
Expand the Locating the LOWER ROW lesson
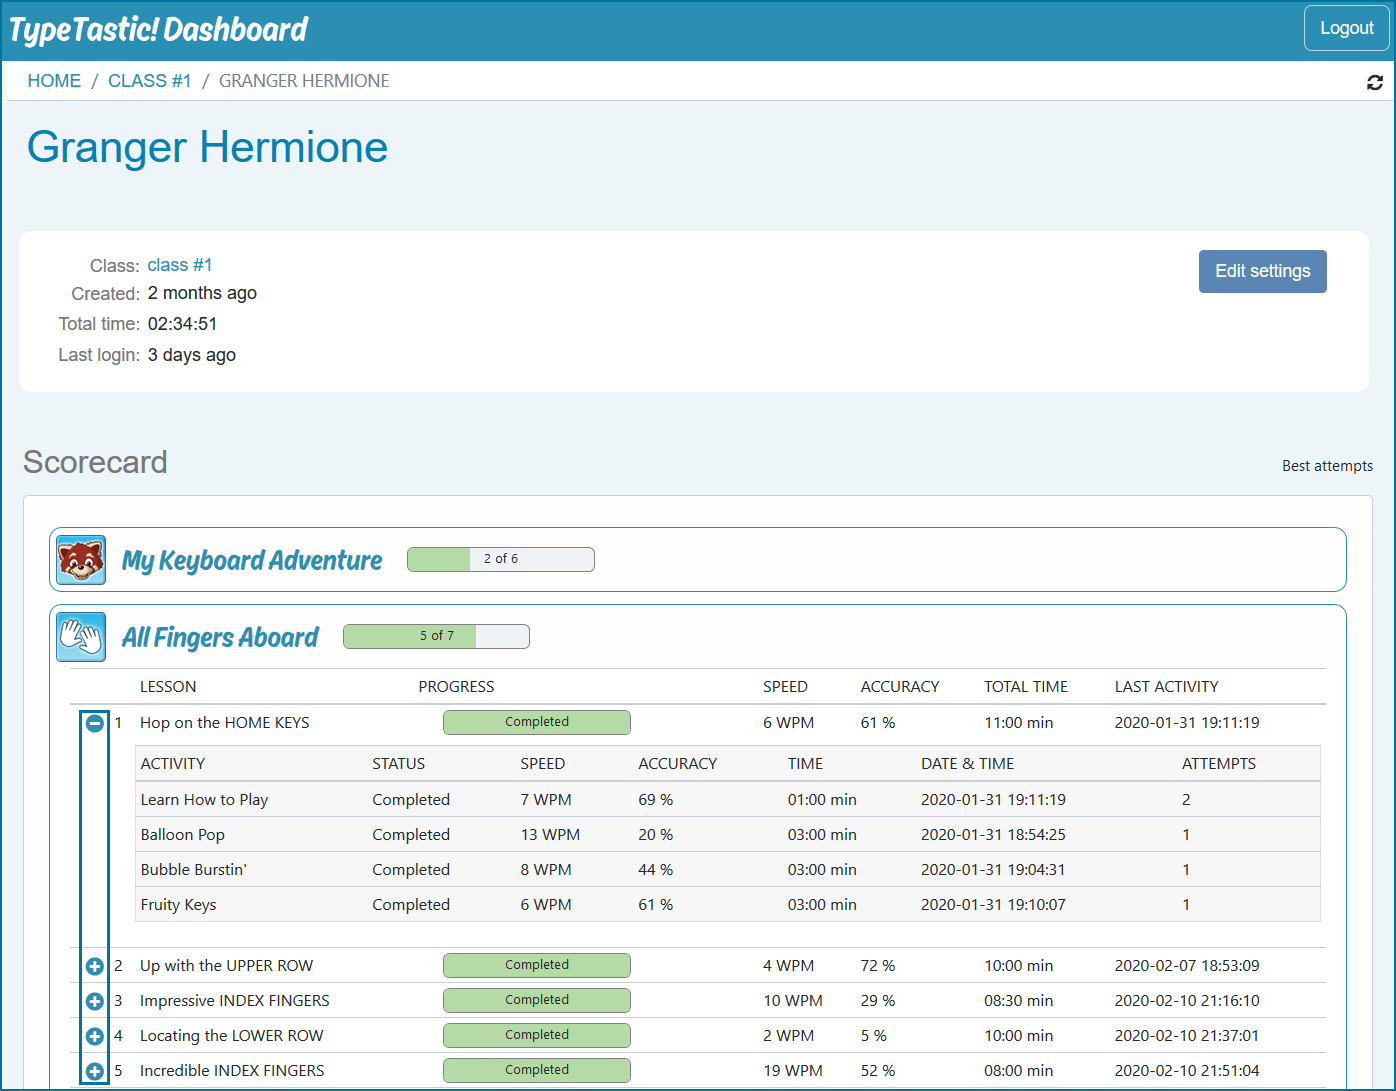(95, 1036)
